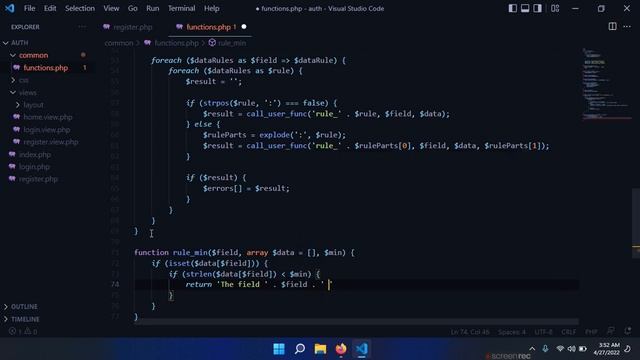Open Windows Search from taskbar
640x360 pixels.
[x=300, y=349]
